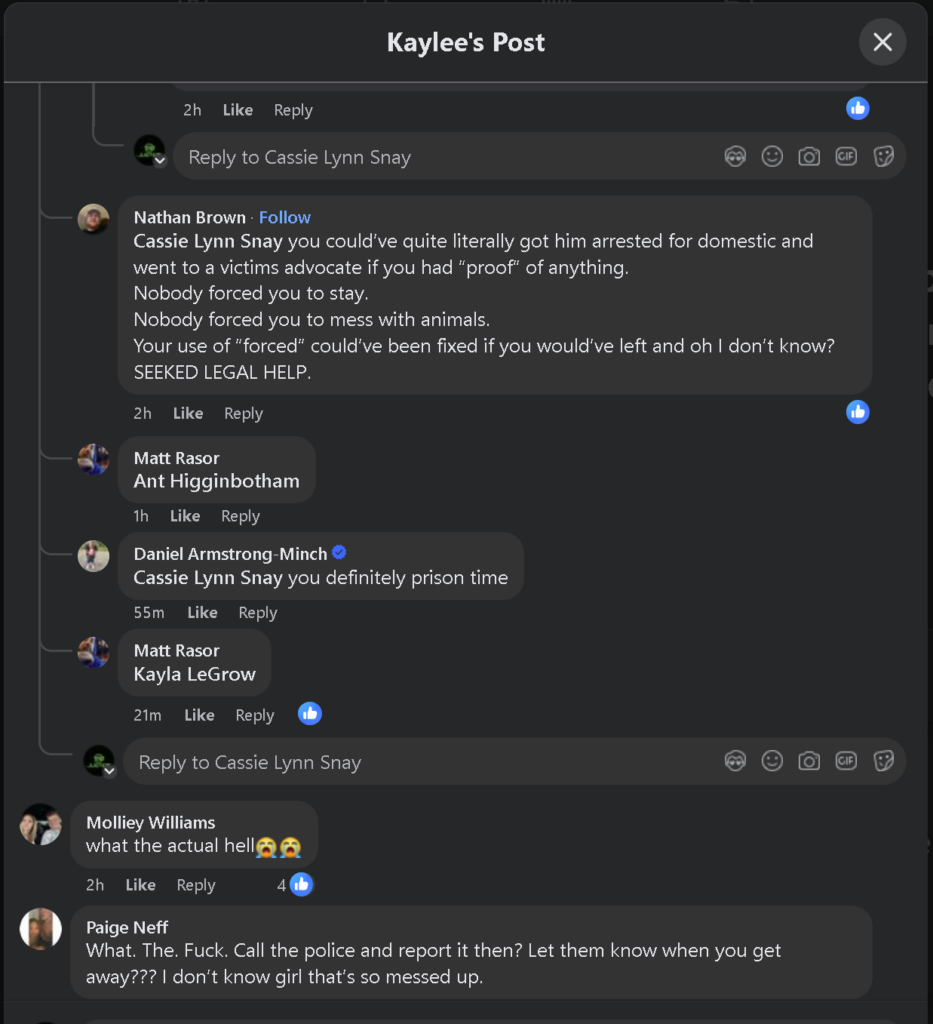Like Molliey Williams' comment
This screenshot has height=1024, width=933.
point(140,885)
